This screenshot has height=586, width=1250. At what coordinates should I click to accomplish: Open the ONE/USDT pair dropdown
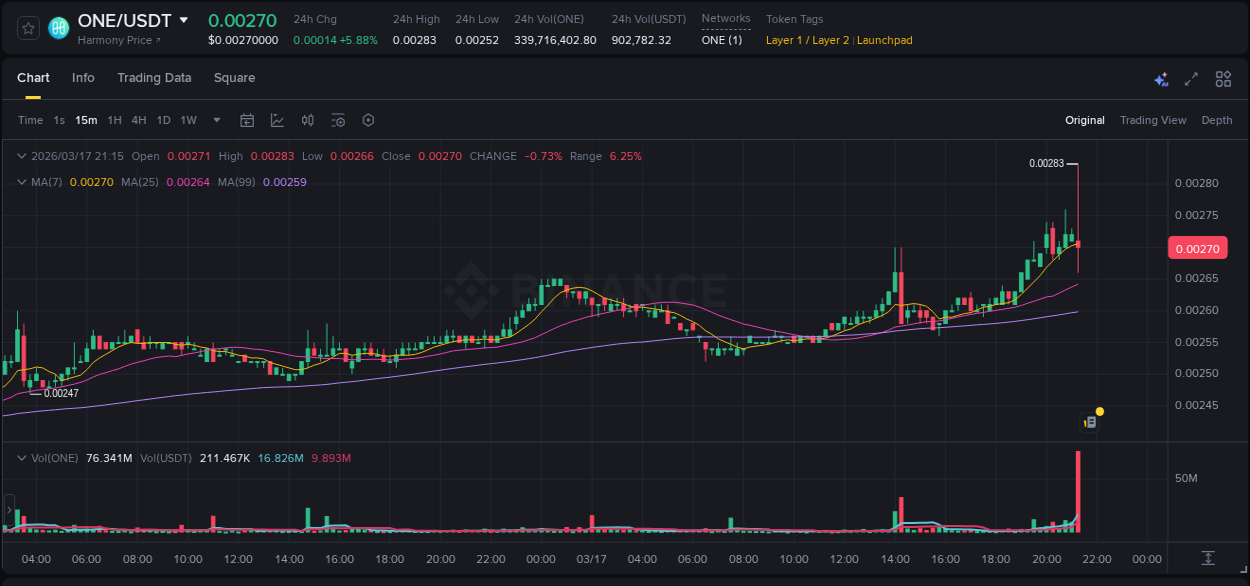(185, 19)
